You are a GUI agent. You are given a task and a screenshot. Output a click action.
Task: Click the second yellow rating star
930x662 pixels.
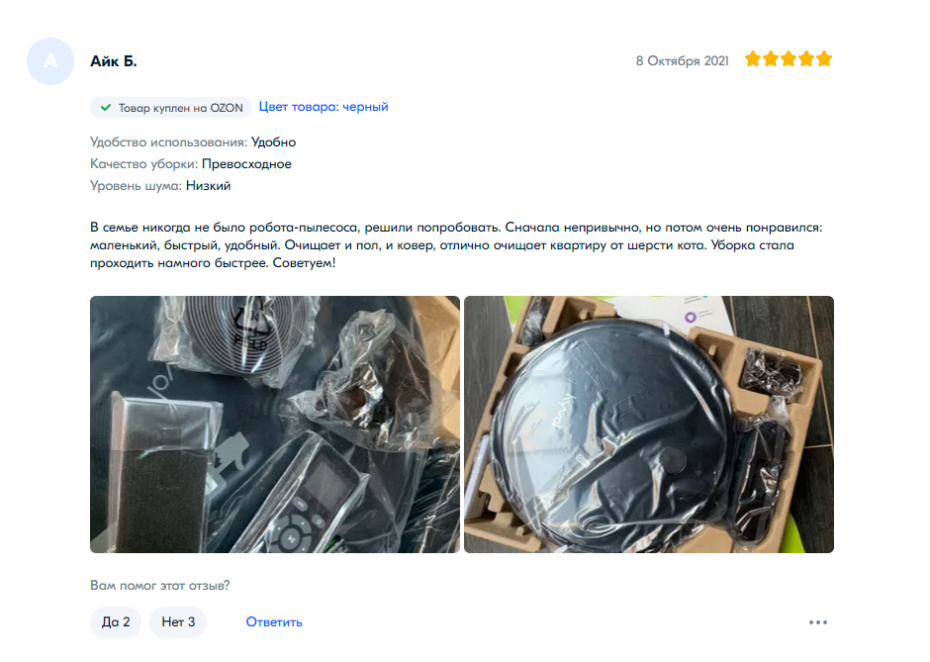[770, 59]
